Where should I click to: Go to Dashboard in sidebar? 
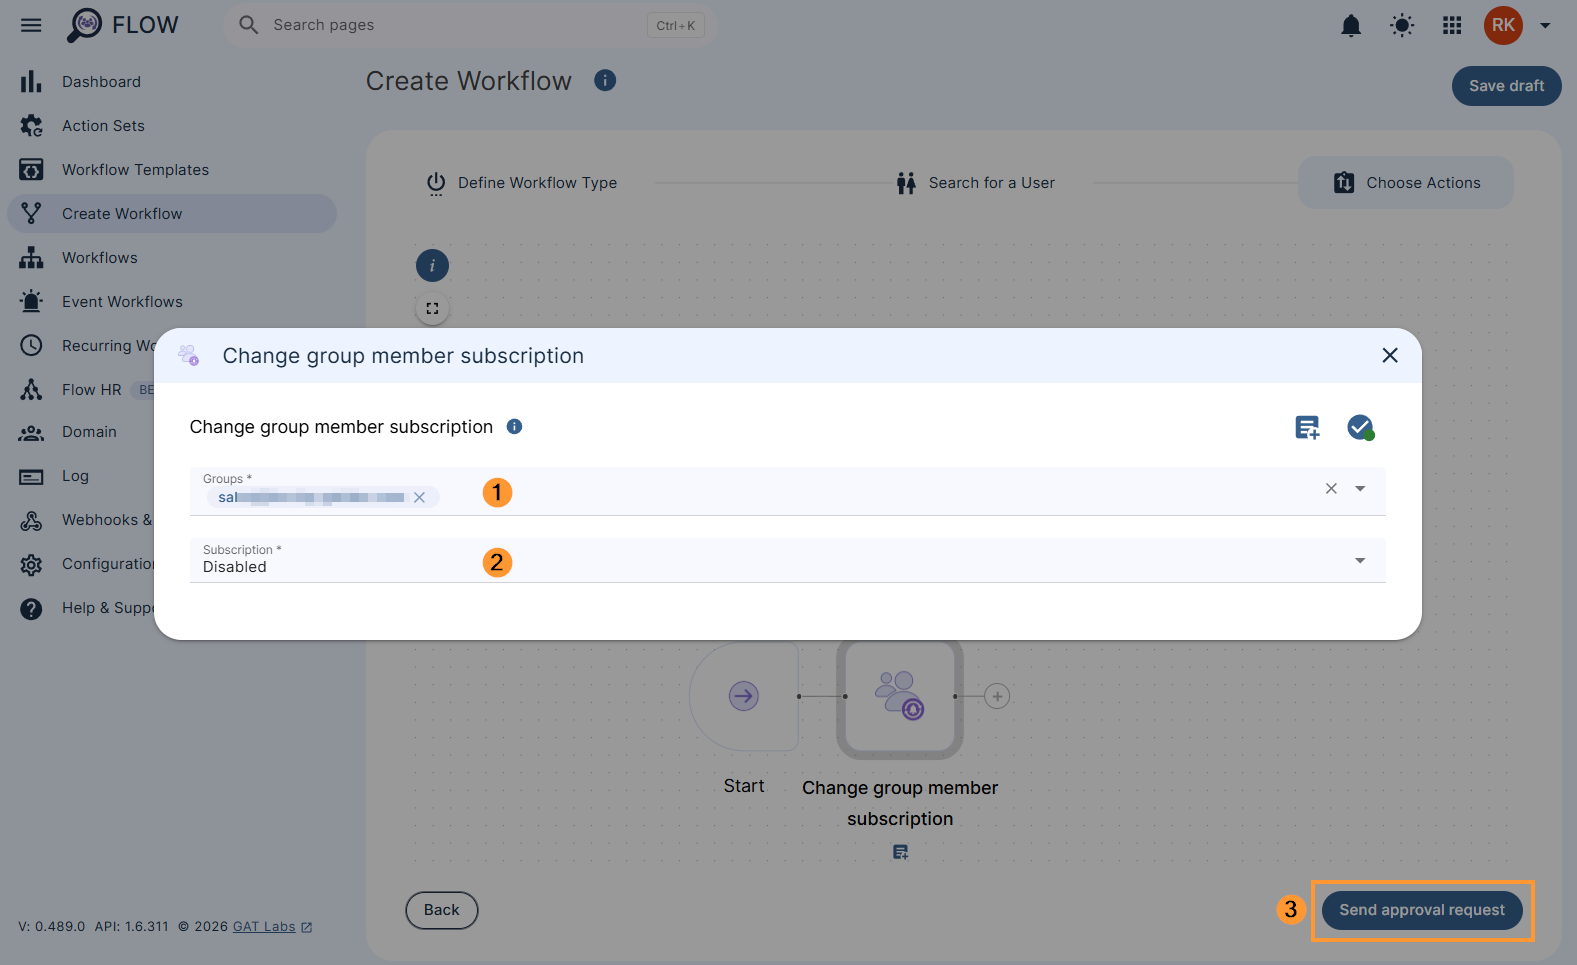point(172,82)
